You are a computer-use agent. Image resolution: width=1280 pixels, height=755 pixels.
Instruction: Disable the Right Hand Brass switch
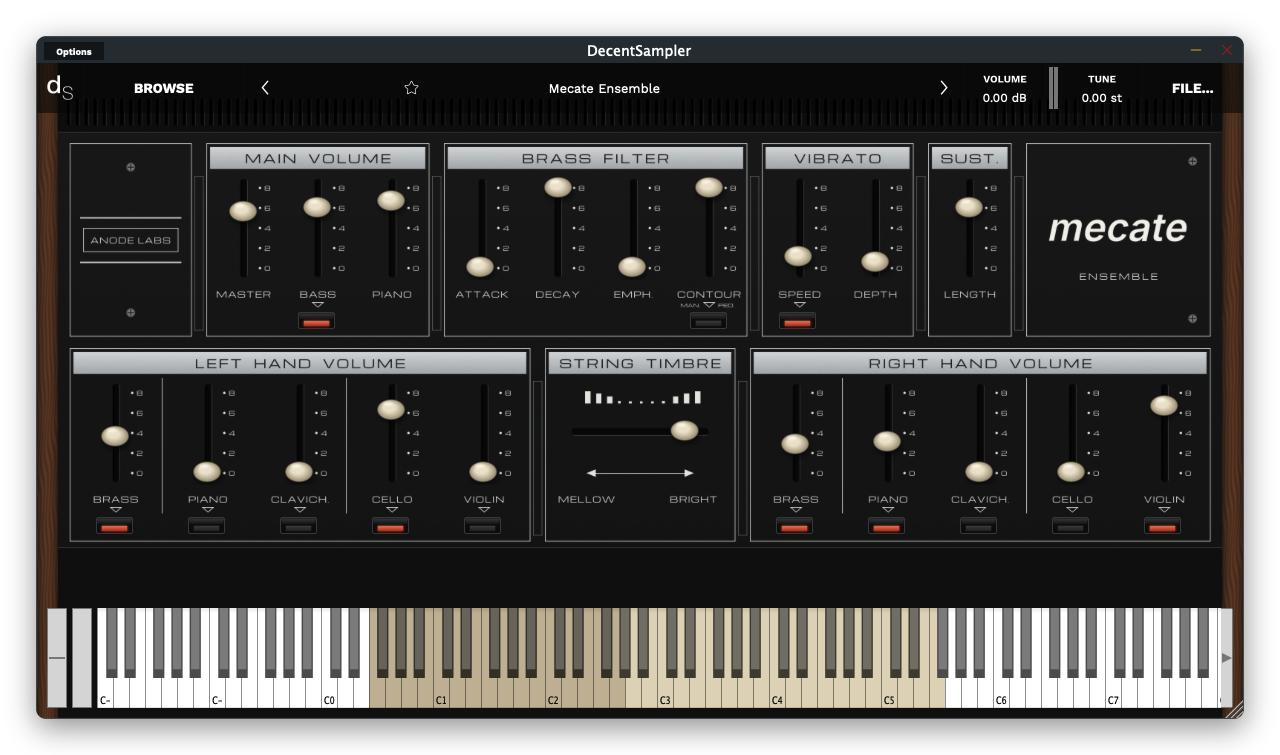(x=795, y=526)
